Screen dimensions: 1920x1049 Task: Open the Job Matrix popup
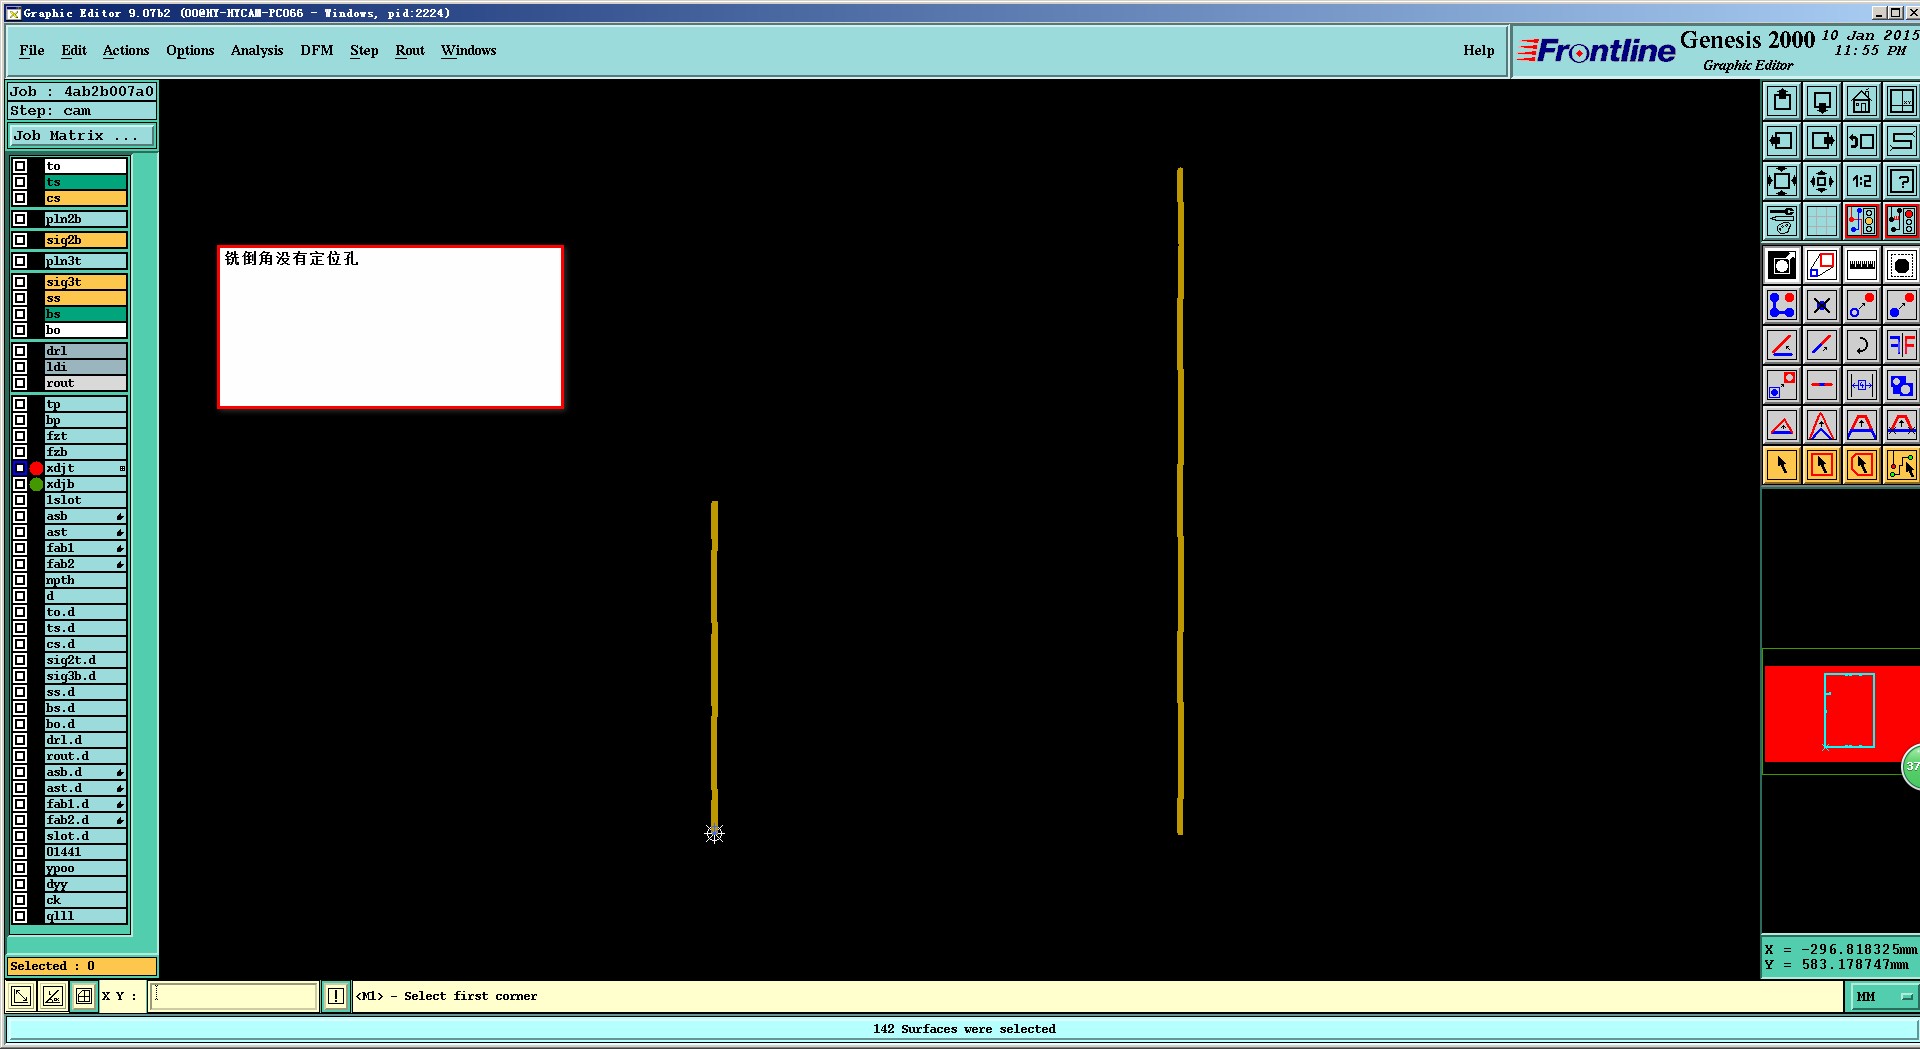82,135
